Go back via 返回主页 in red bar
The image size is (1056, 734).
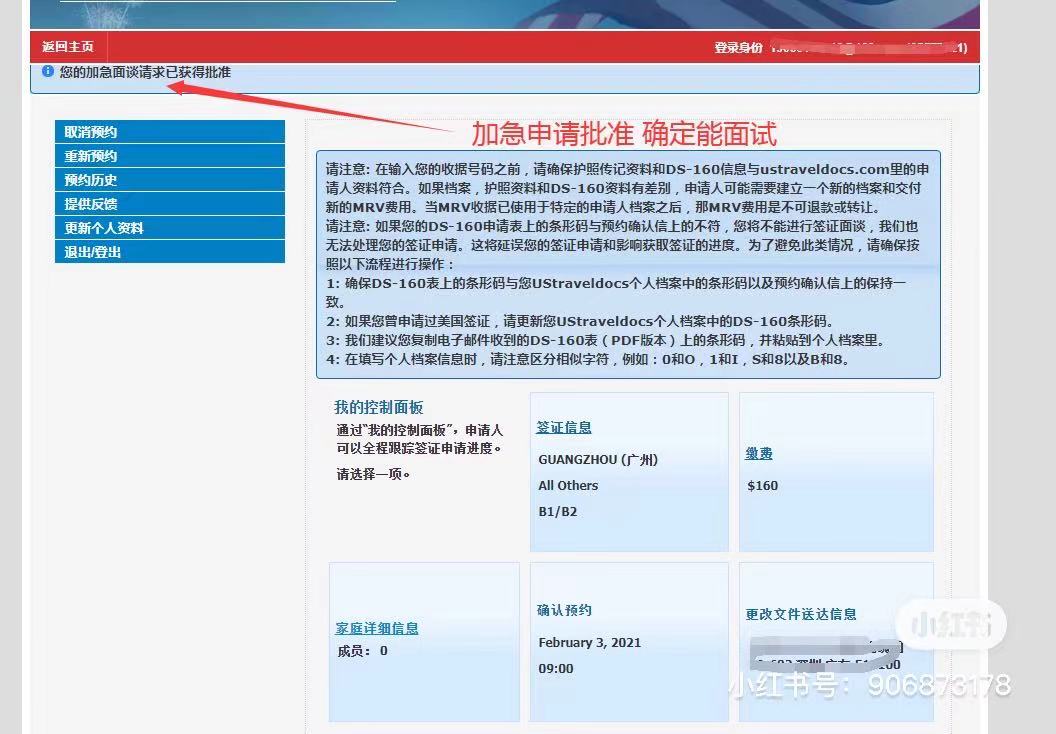coord(68,47)
